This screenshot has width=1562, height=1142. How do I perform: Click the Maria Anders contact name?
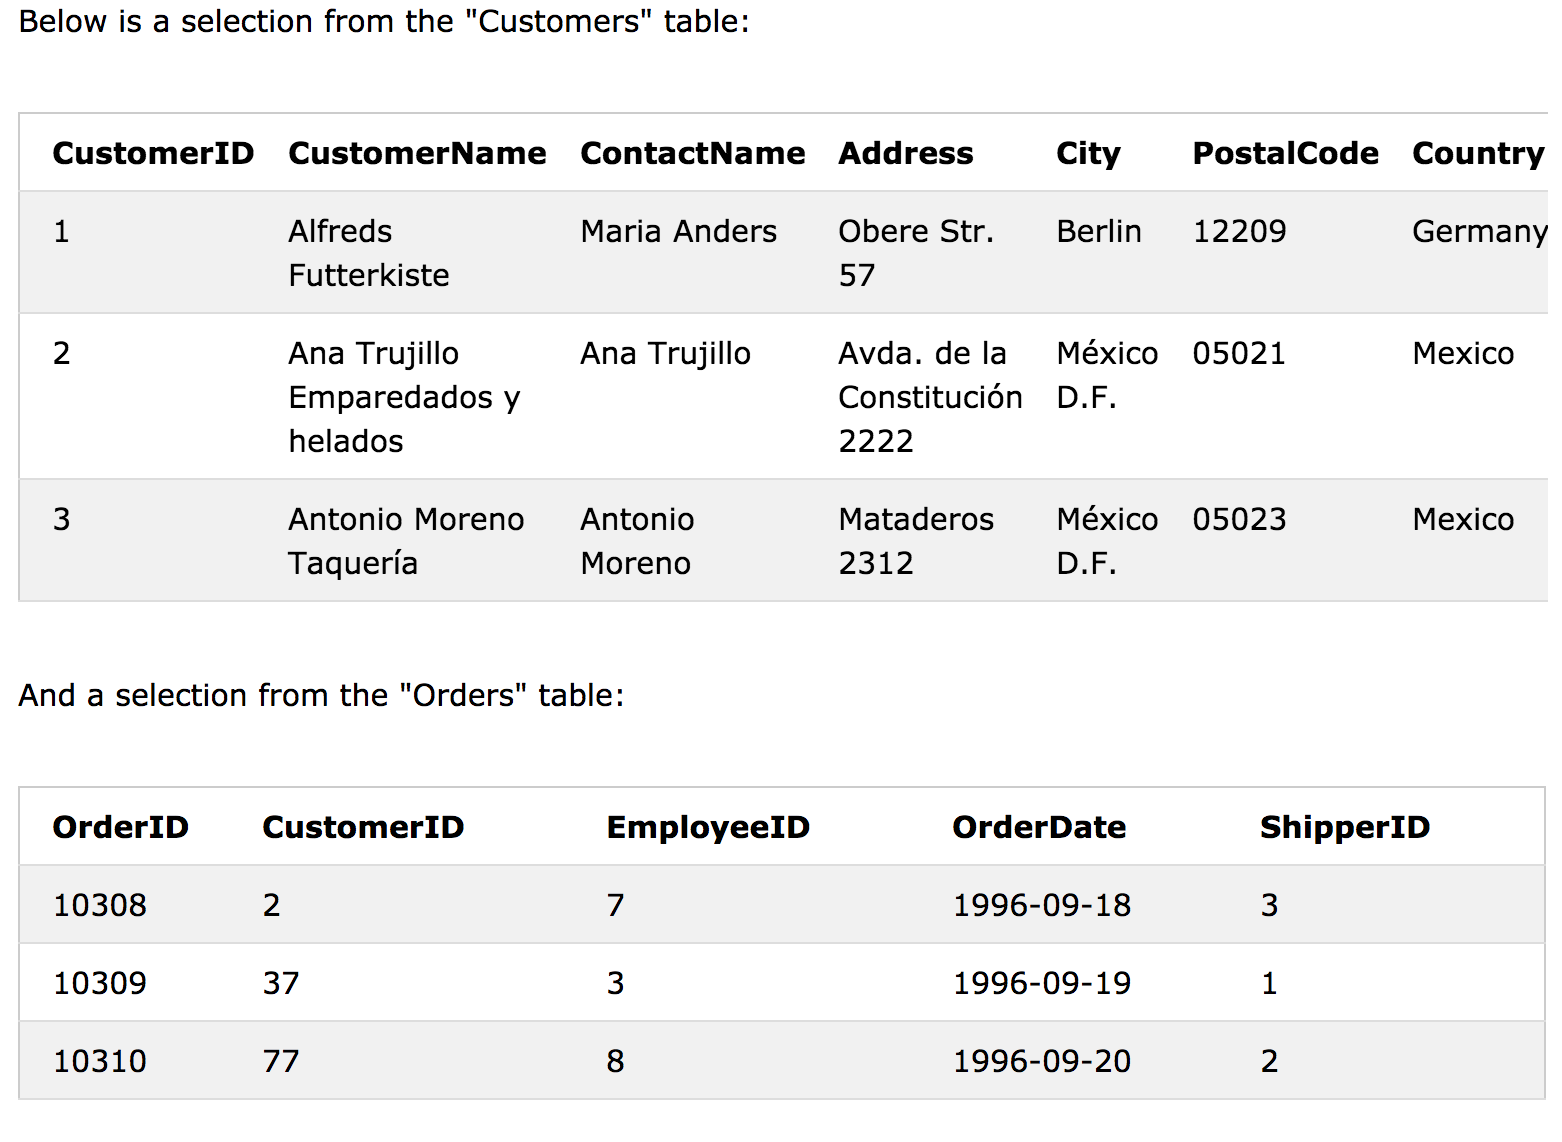click(x=678, y=231)
